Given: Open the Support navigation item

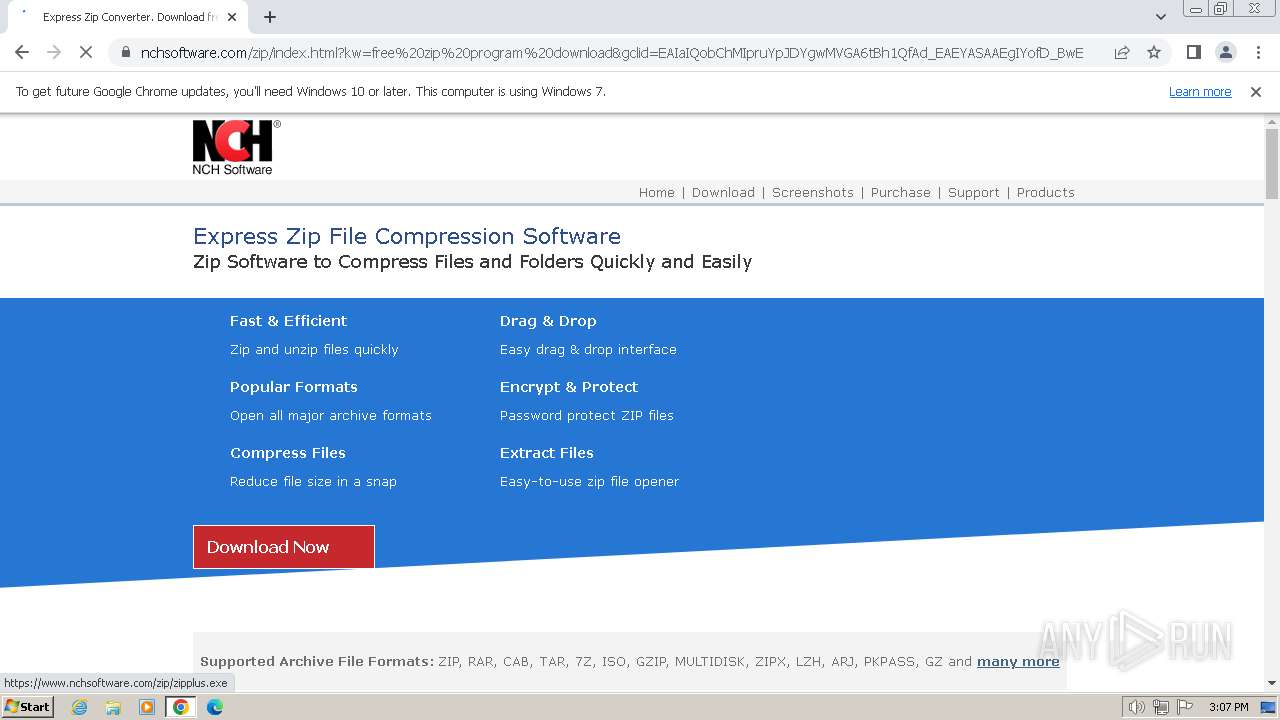Looking at the screenshot, I should click(x=974, y=193).
